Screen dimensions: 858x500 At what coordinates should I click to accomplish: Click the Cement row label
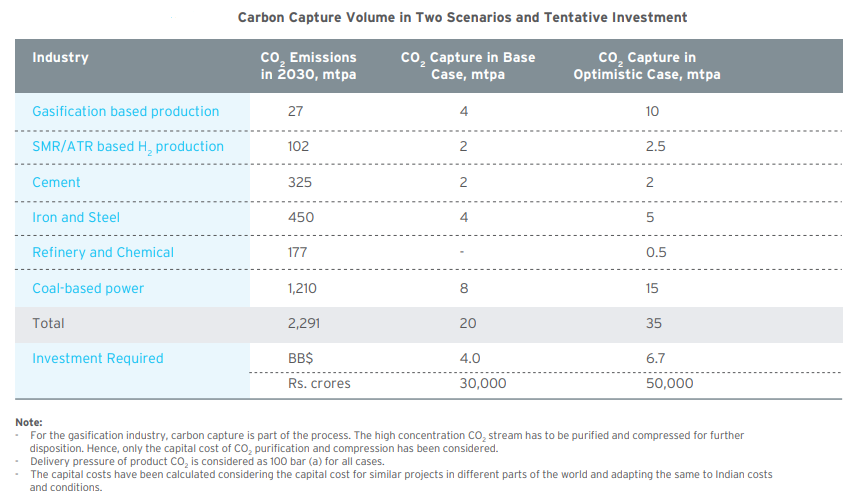56,183
